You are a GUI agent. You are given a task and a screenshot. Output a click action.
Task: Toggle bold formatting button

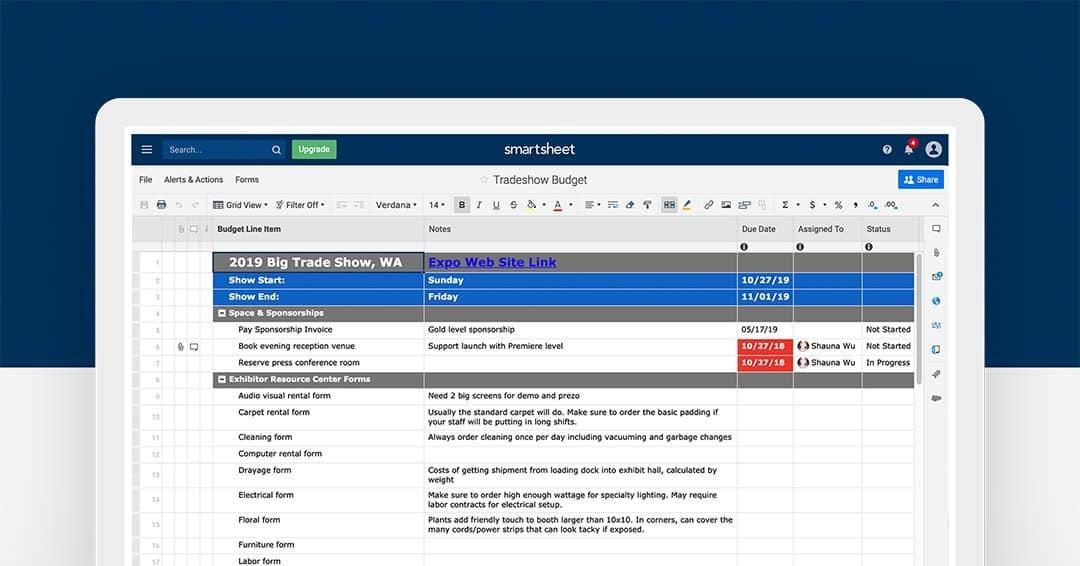point(462,205)
